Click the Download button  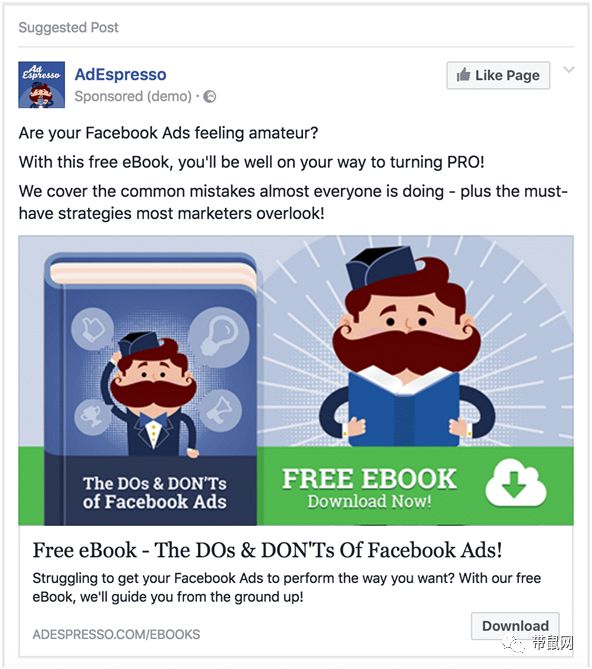[x=515, y=626]
